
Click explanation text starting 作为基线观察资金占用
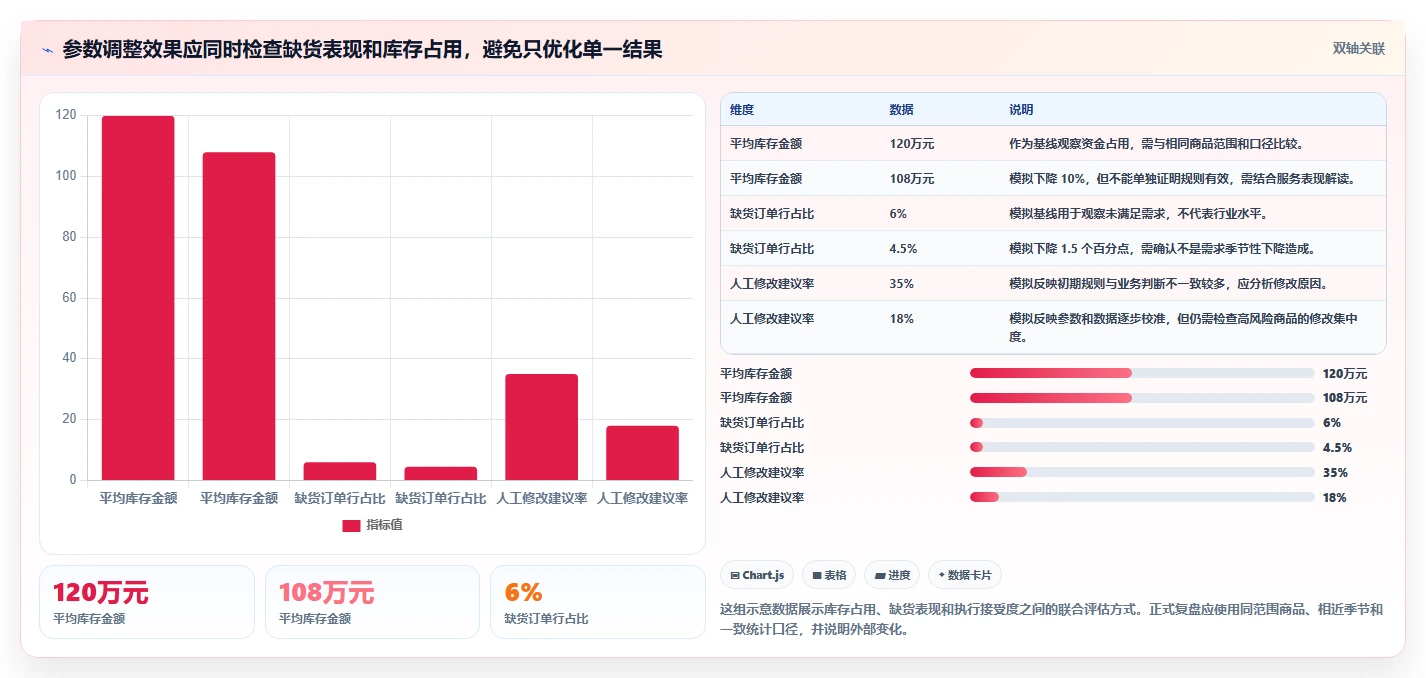(x=1156, y=144)
